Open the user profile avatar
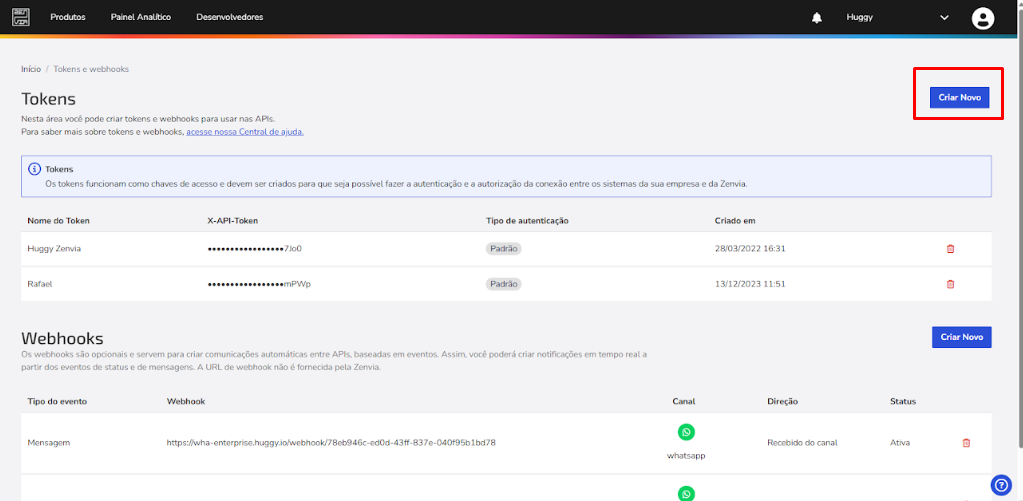Image resolution: width=1023 pixels, height=501 pixels. click(983, 18)
